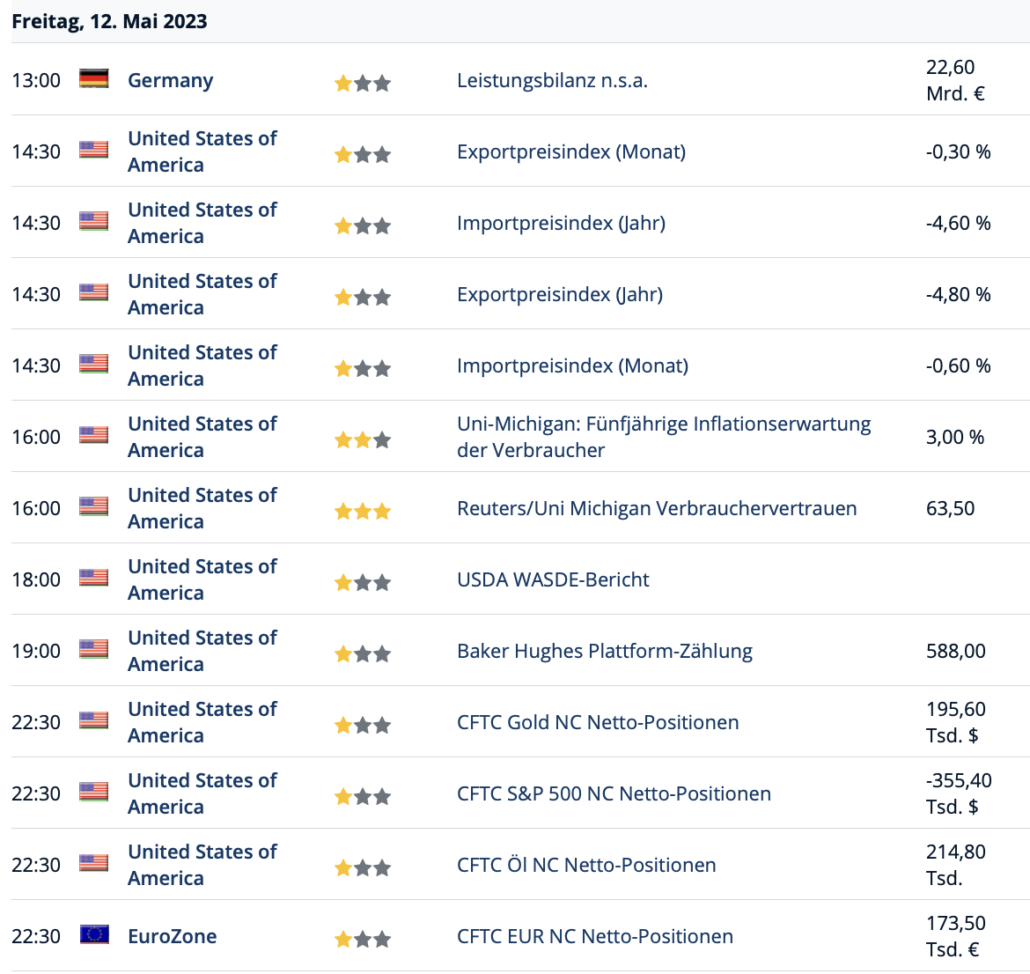Click the star rating for Leistungsbilanz n.s.a.
The width and height of the screenshot is (1030, 974).
coord(363,83)
